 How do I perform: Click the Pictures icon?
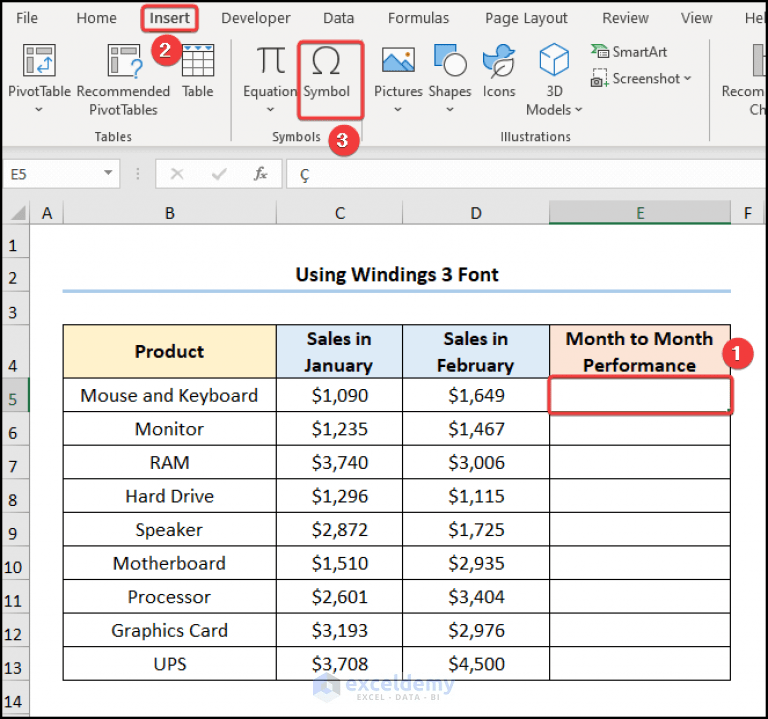398,60
